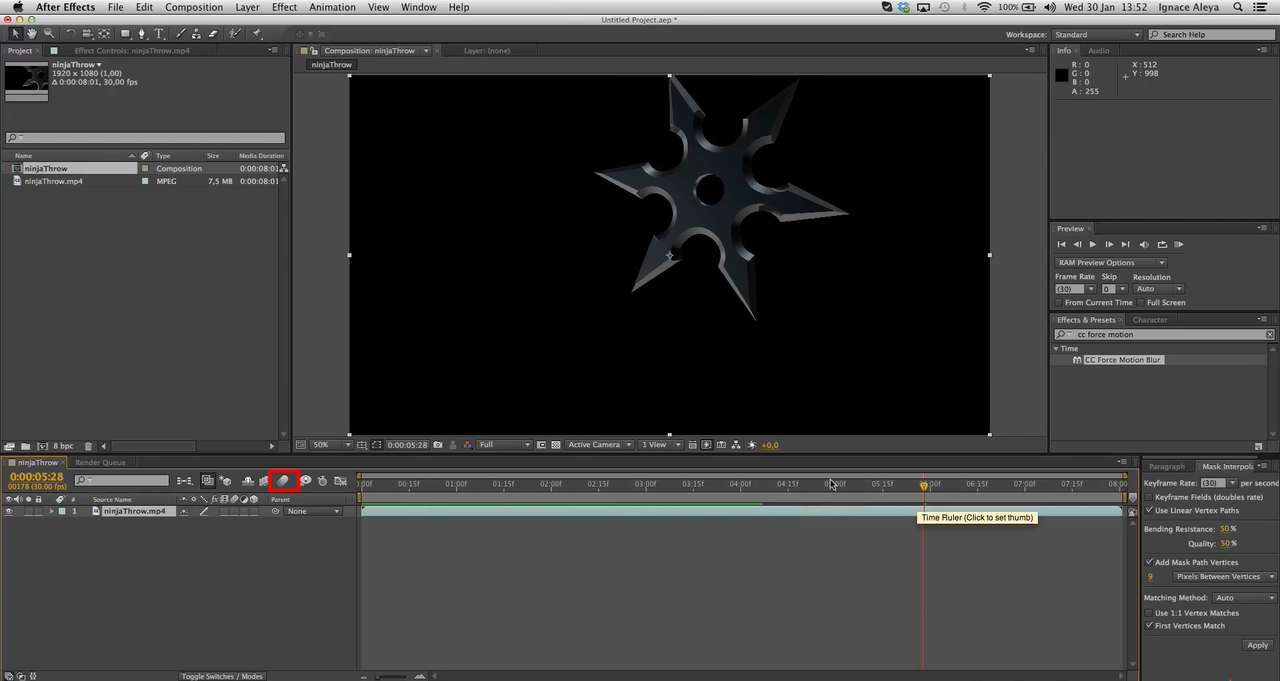1280x681 pixels.
Task: Toggle Frame Blending enable button
Action: pyautogui.click(x=263, y=481)
